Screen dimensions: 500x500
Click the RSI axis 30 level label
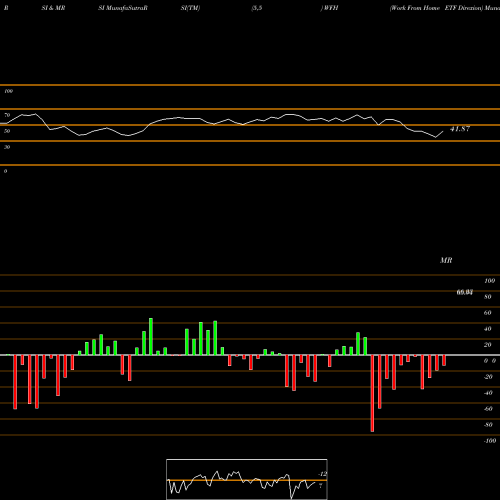7,147
